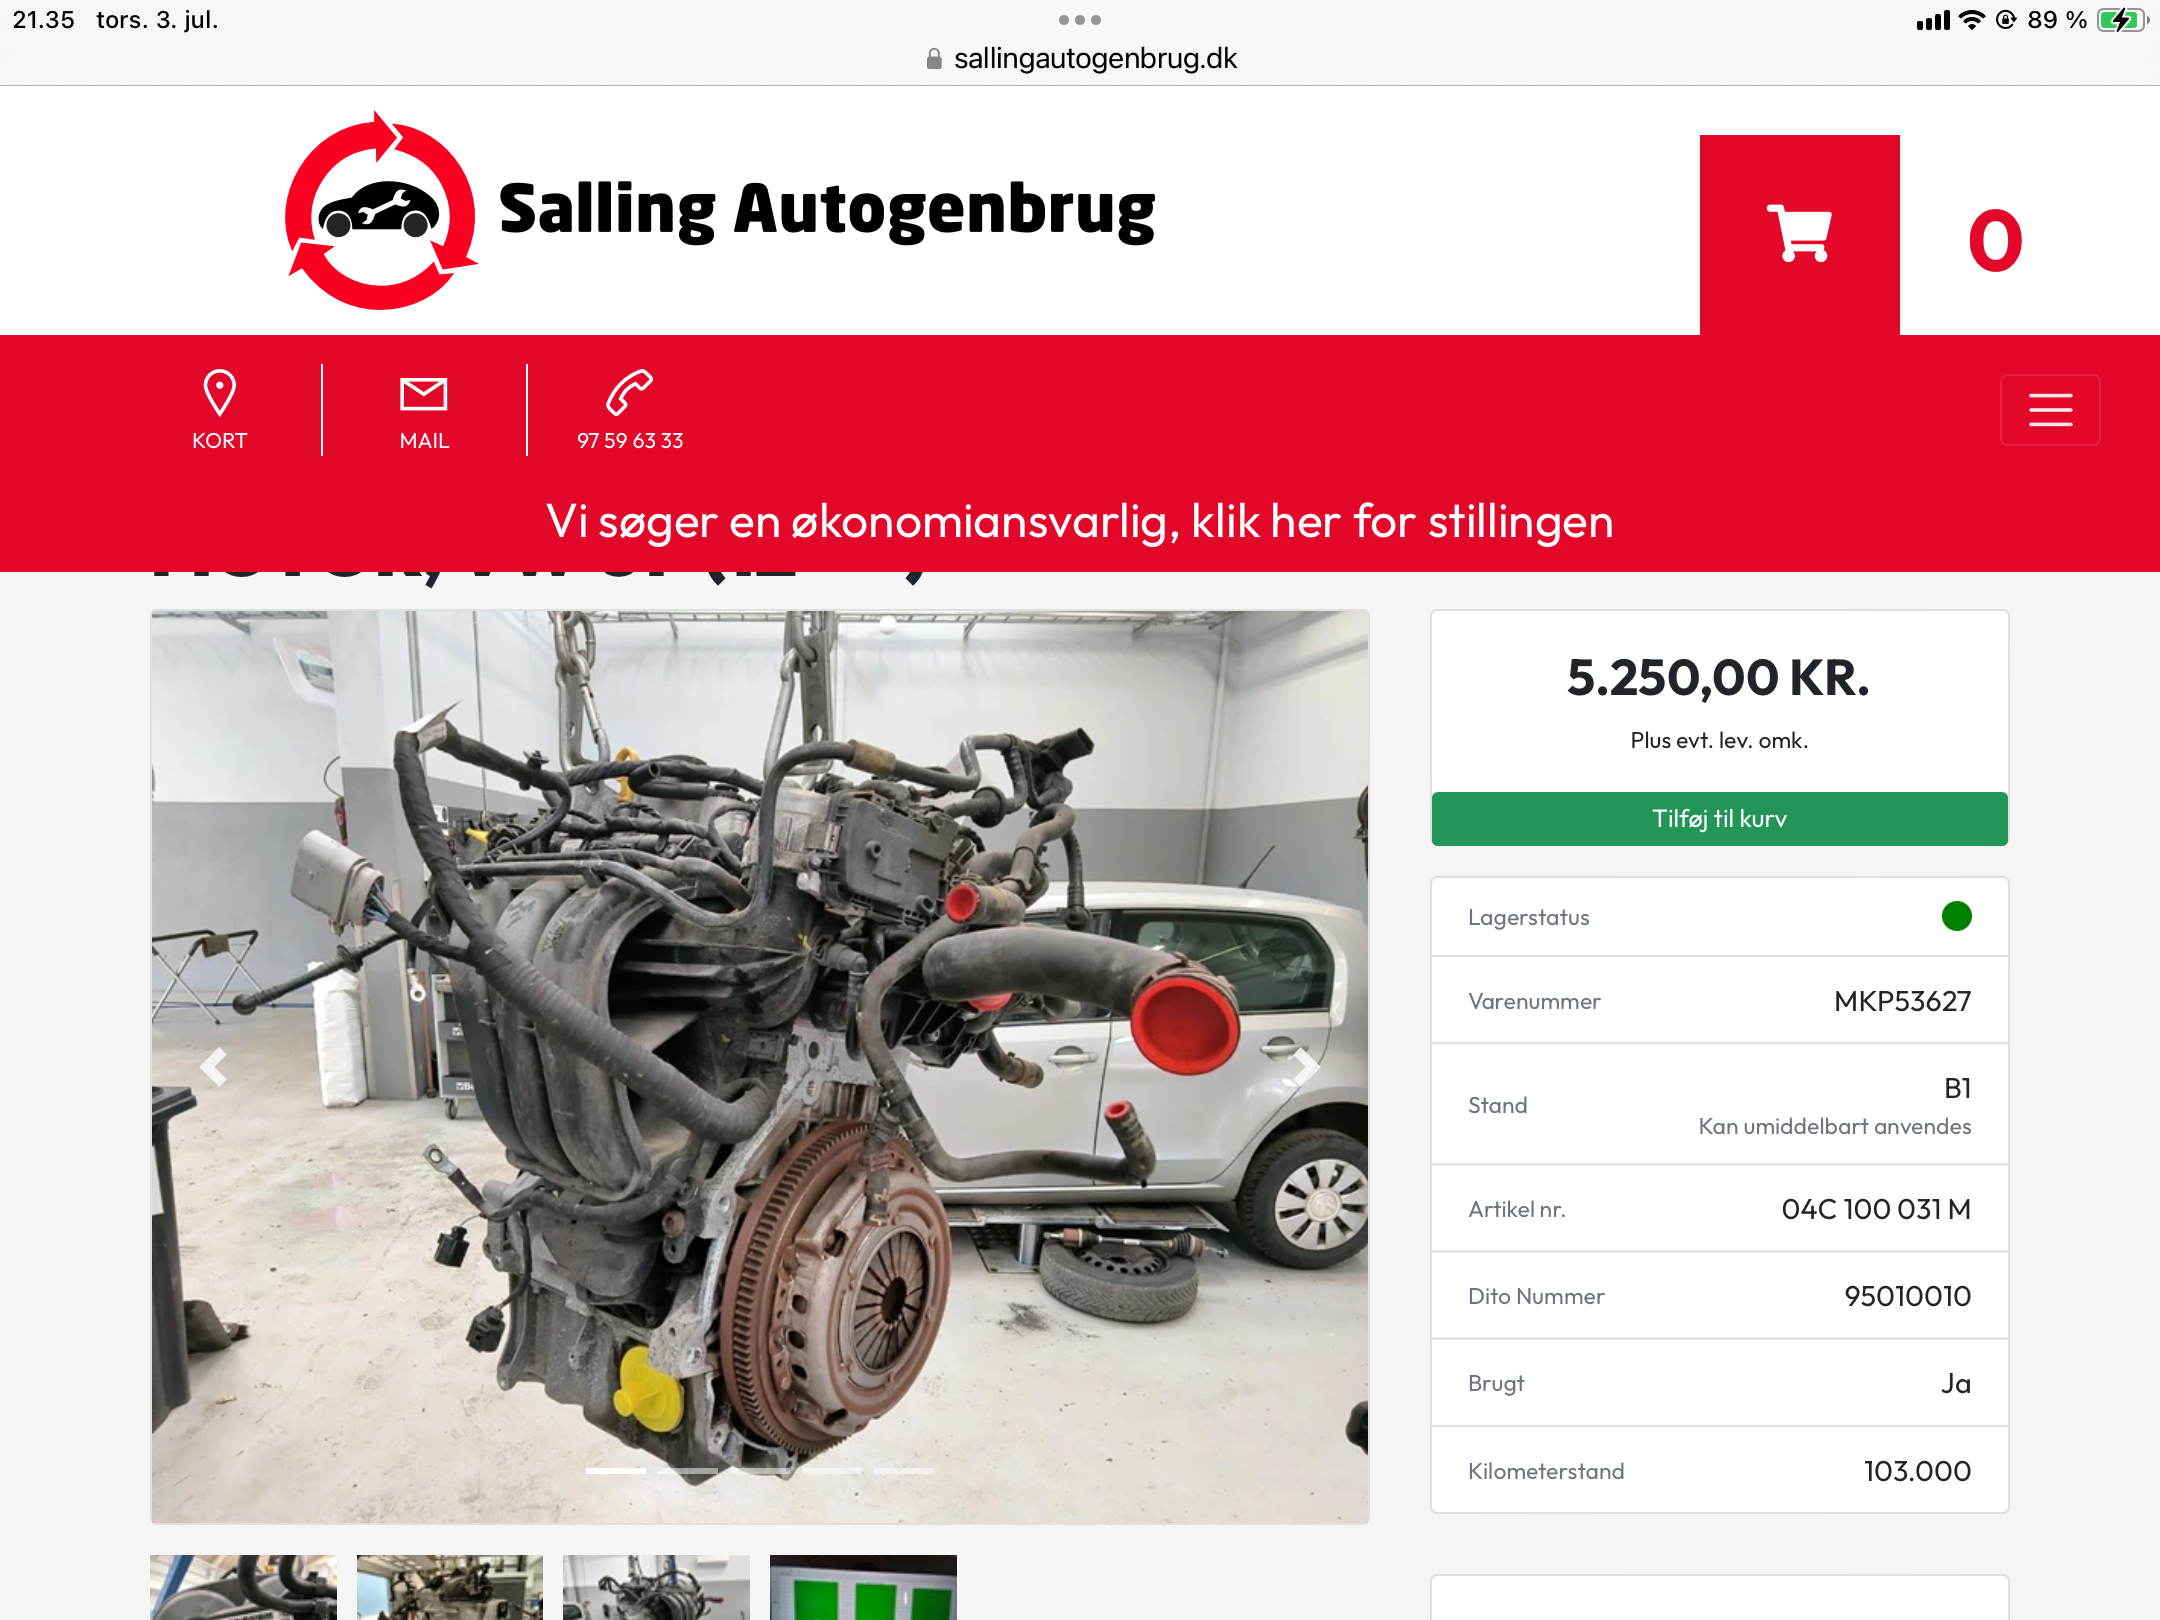2160x1620 pixels.
Task: Select the second engine thumbnail
Action: (x=450, y=1587)
